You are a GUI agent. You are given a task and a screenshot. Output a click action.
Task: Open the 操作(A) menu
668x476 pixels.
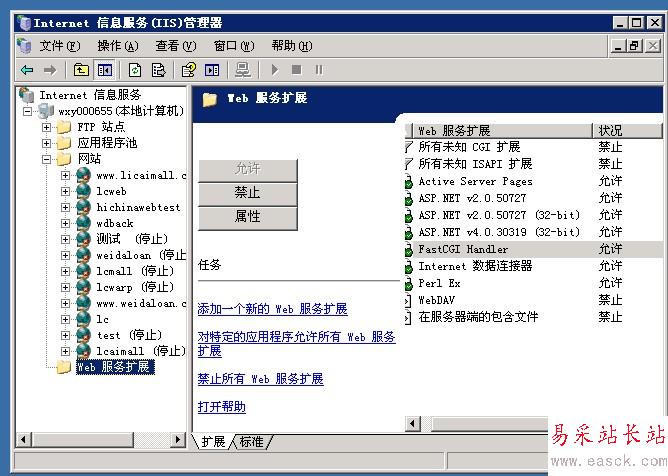click(118, 46)
